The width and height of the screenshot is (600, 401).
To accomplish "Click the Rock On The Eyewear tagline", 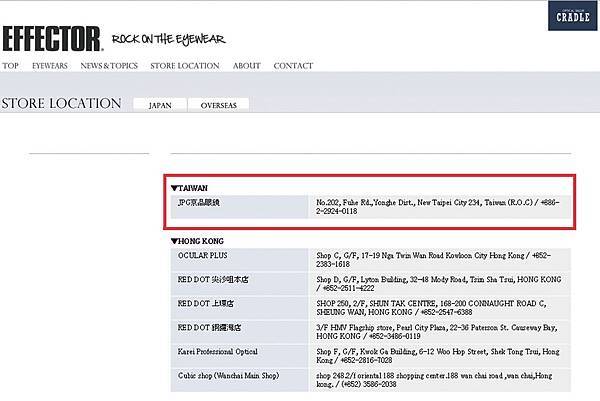I will click(168, 39).
